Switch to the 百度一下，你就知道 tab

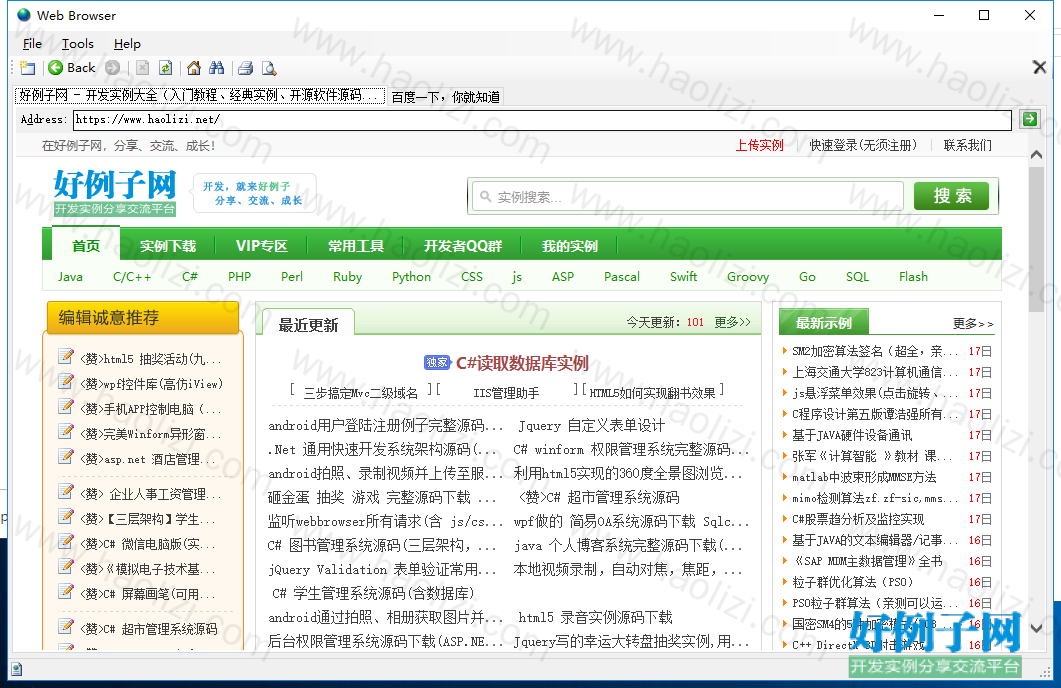pyautogui.click(x=445, y=97)
